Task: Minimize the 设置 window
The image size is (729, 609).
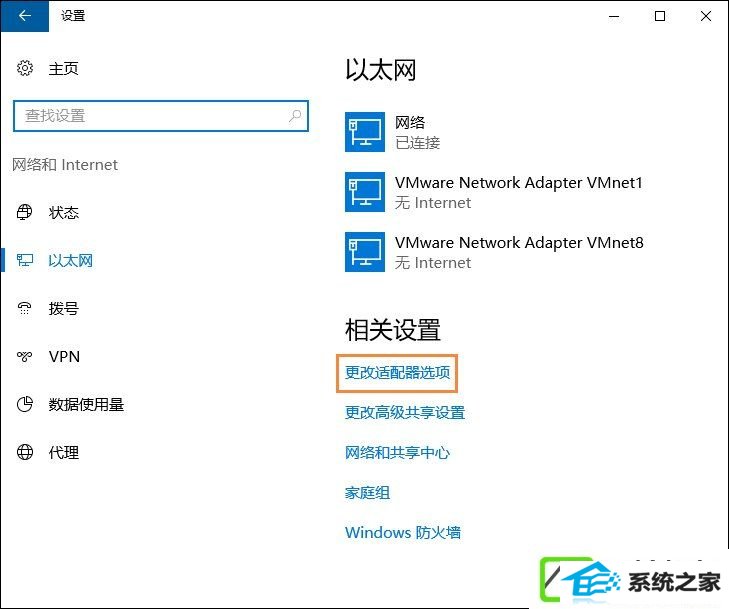Action: click(614, 16)
